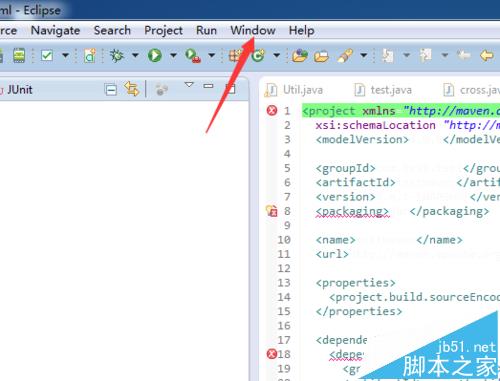Image resolution: width=500 pixels, height=381 pixels.
Task: Click the <project xmlns text on line 1
Action: [349, 111]
